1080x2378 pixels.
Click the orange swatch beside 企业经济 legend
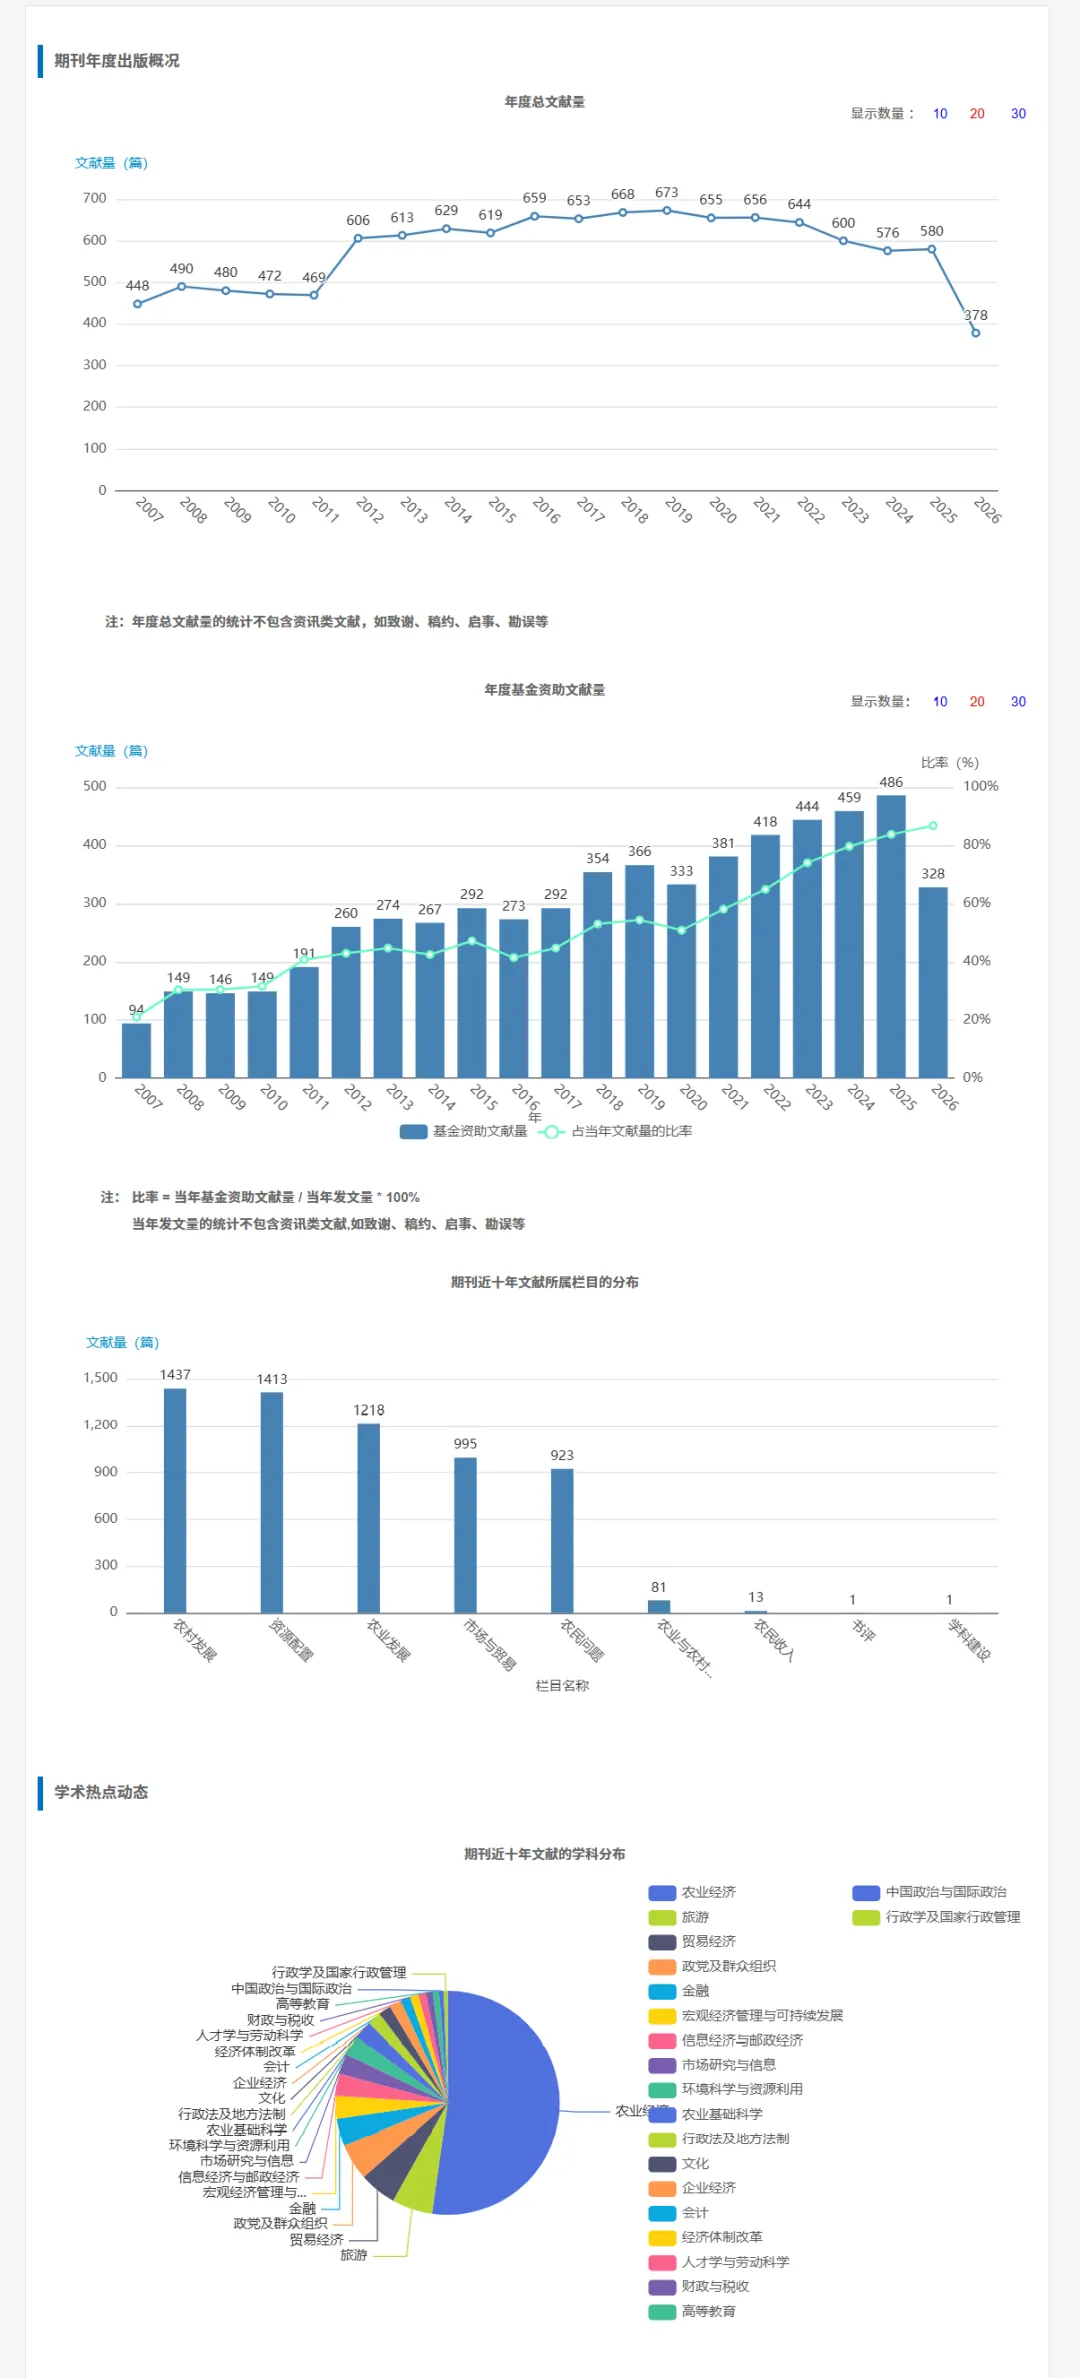tap(662, 2188)
